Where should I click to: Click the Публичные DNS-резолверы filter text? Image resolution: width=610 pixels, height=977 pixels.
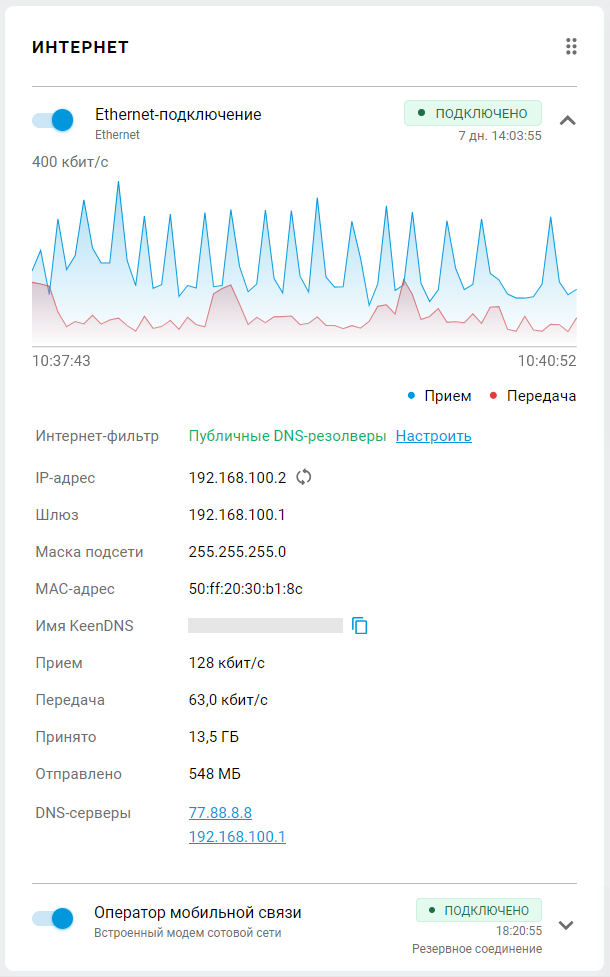point(287,436)
